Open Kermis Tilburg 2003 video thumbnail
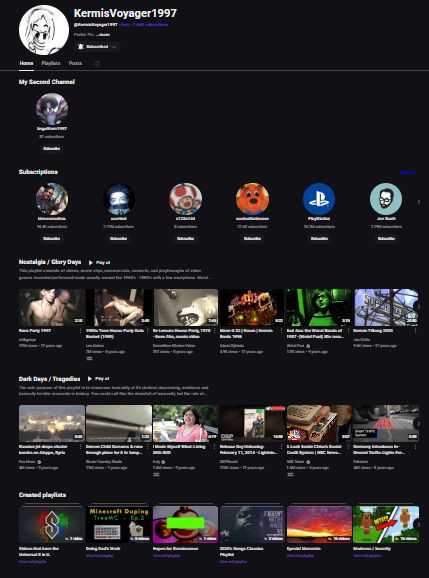This screenshot has height=578, width=429. coord(386,307)
